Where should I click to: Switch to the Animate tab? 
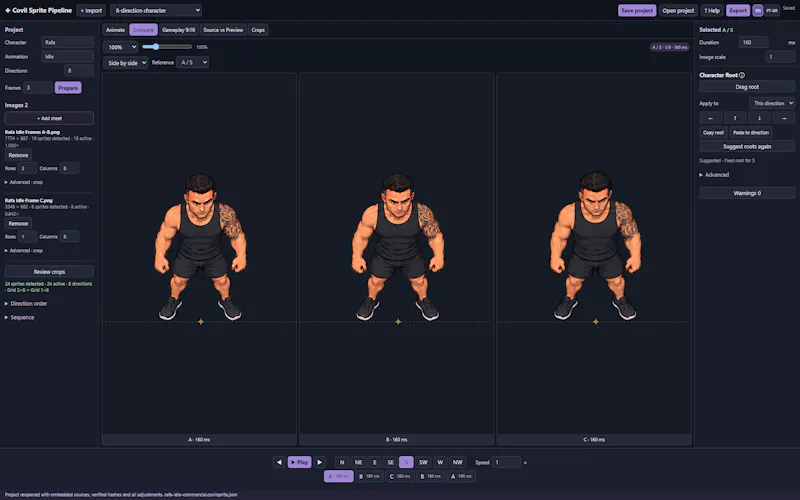coord(115,30)
